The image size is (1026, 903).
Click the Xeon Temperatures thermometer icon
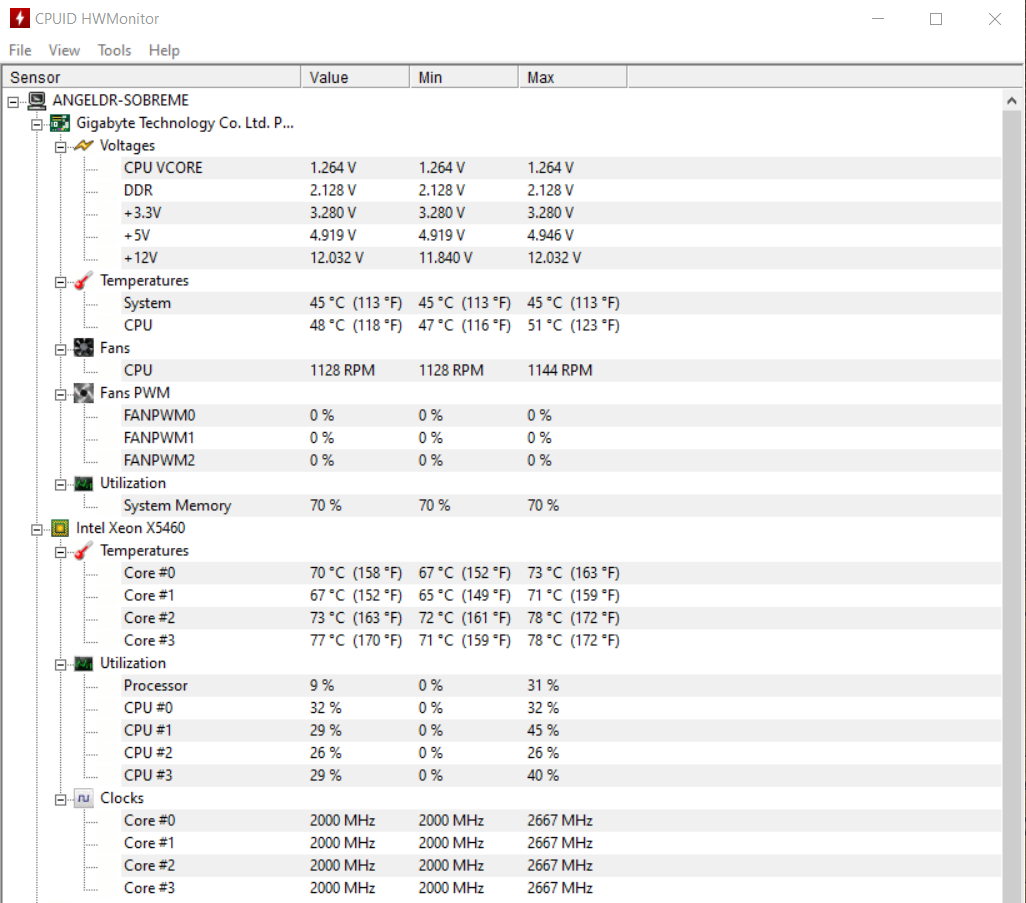(x=84, y=551)
